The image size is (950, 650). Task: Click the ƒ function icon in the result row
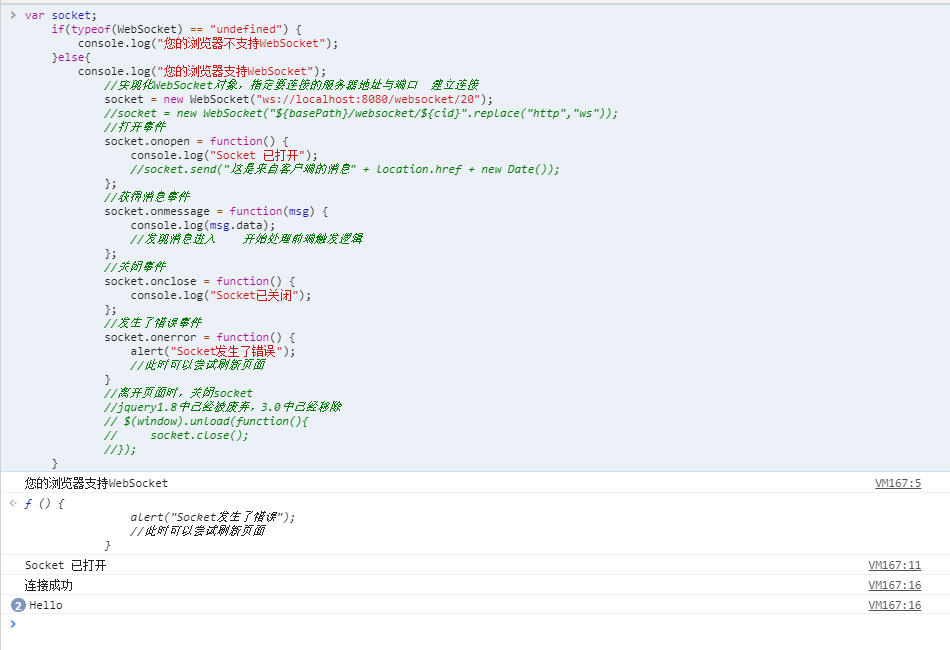(x=27, y=503)
